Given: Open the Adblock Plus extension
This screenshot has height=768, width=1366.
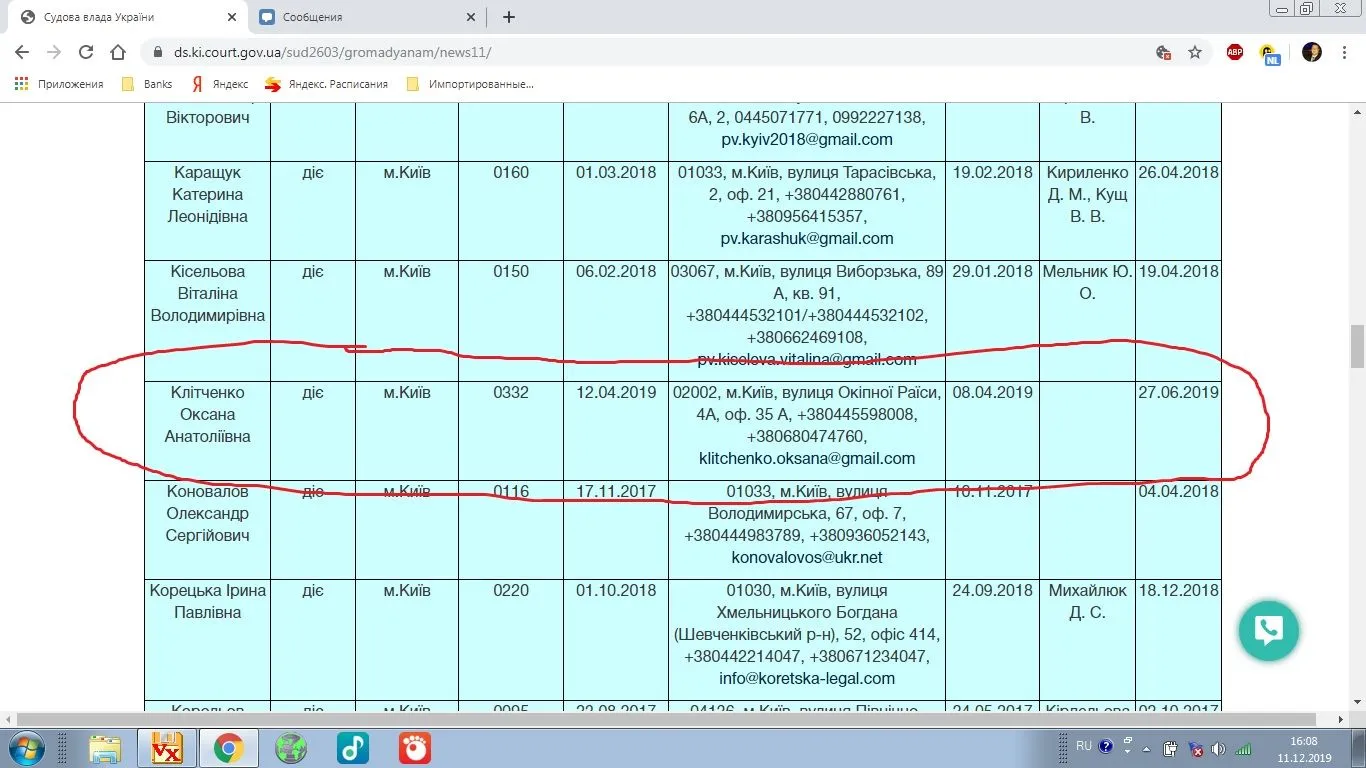Looking at the screenshot, I should (x=1235, y=52).
